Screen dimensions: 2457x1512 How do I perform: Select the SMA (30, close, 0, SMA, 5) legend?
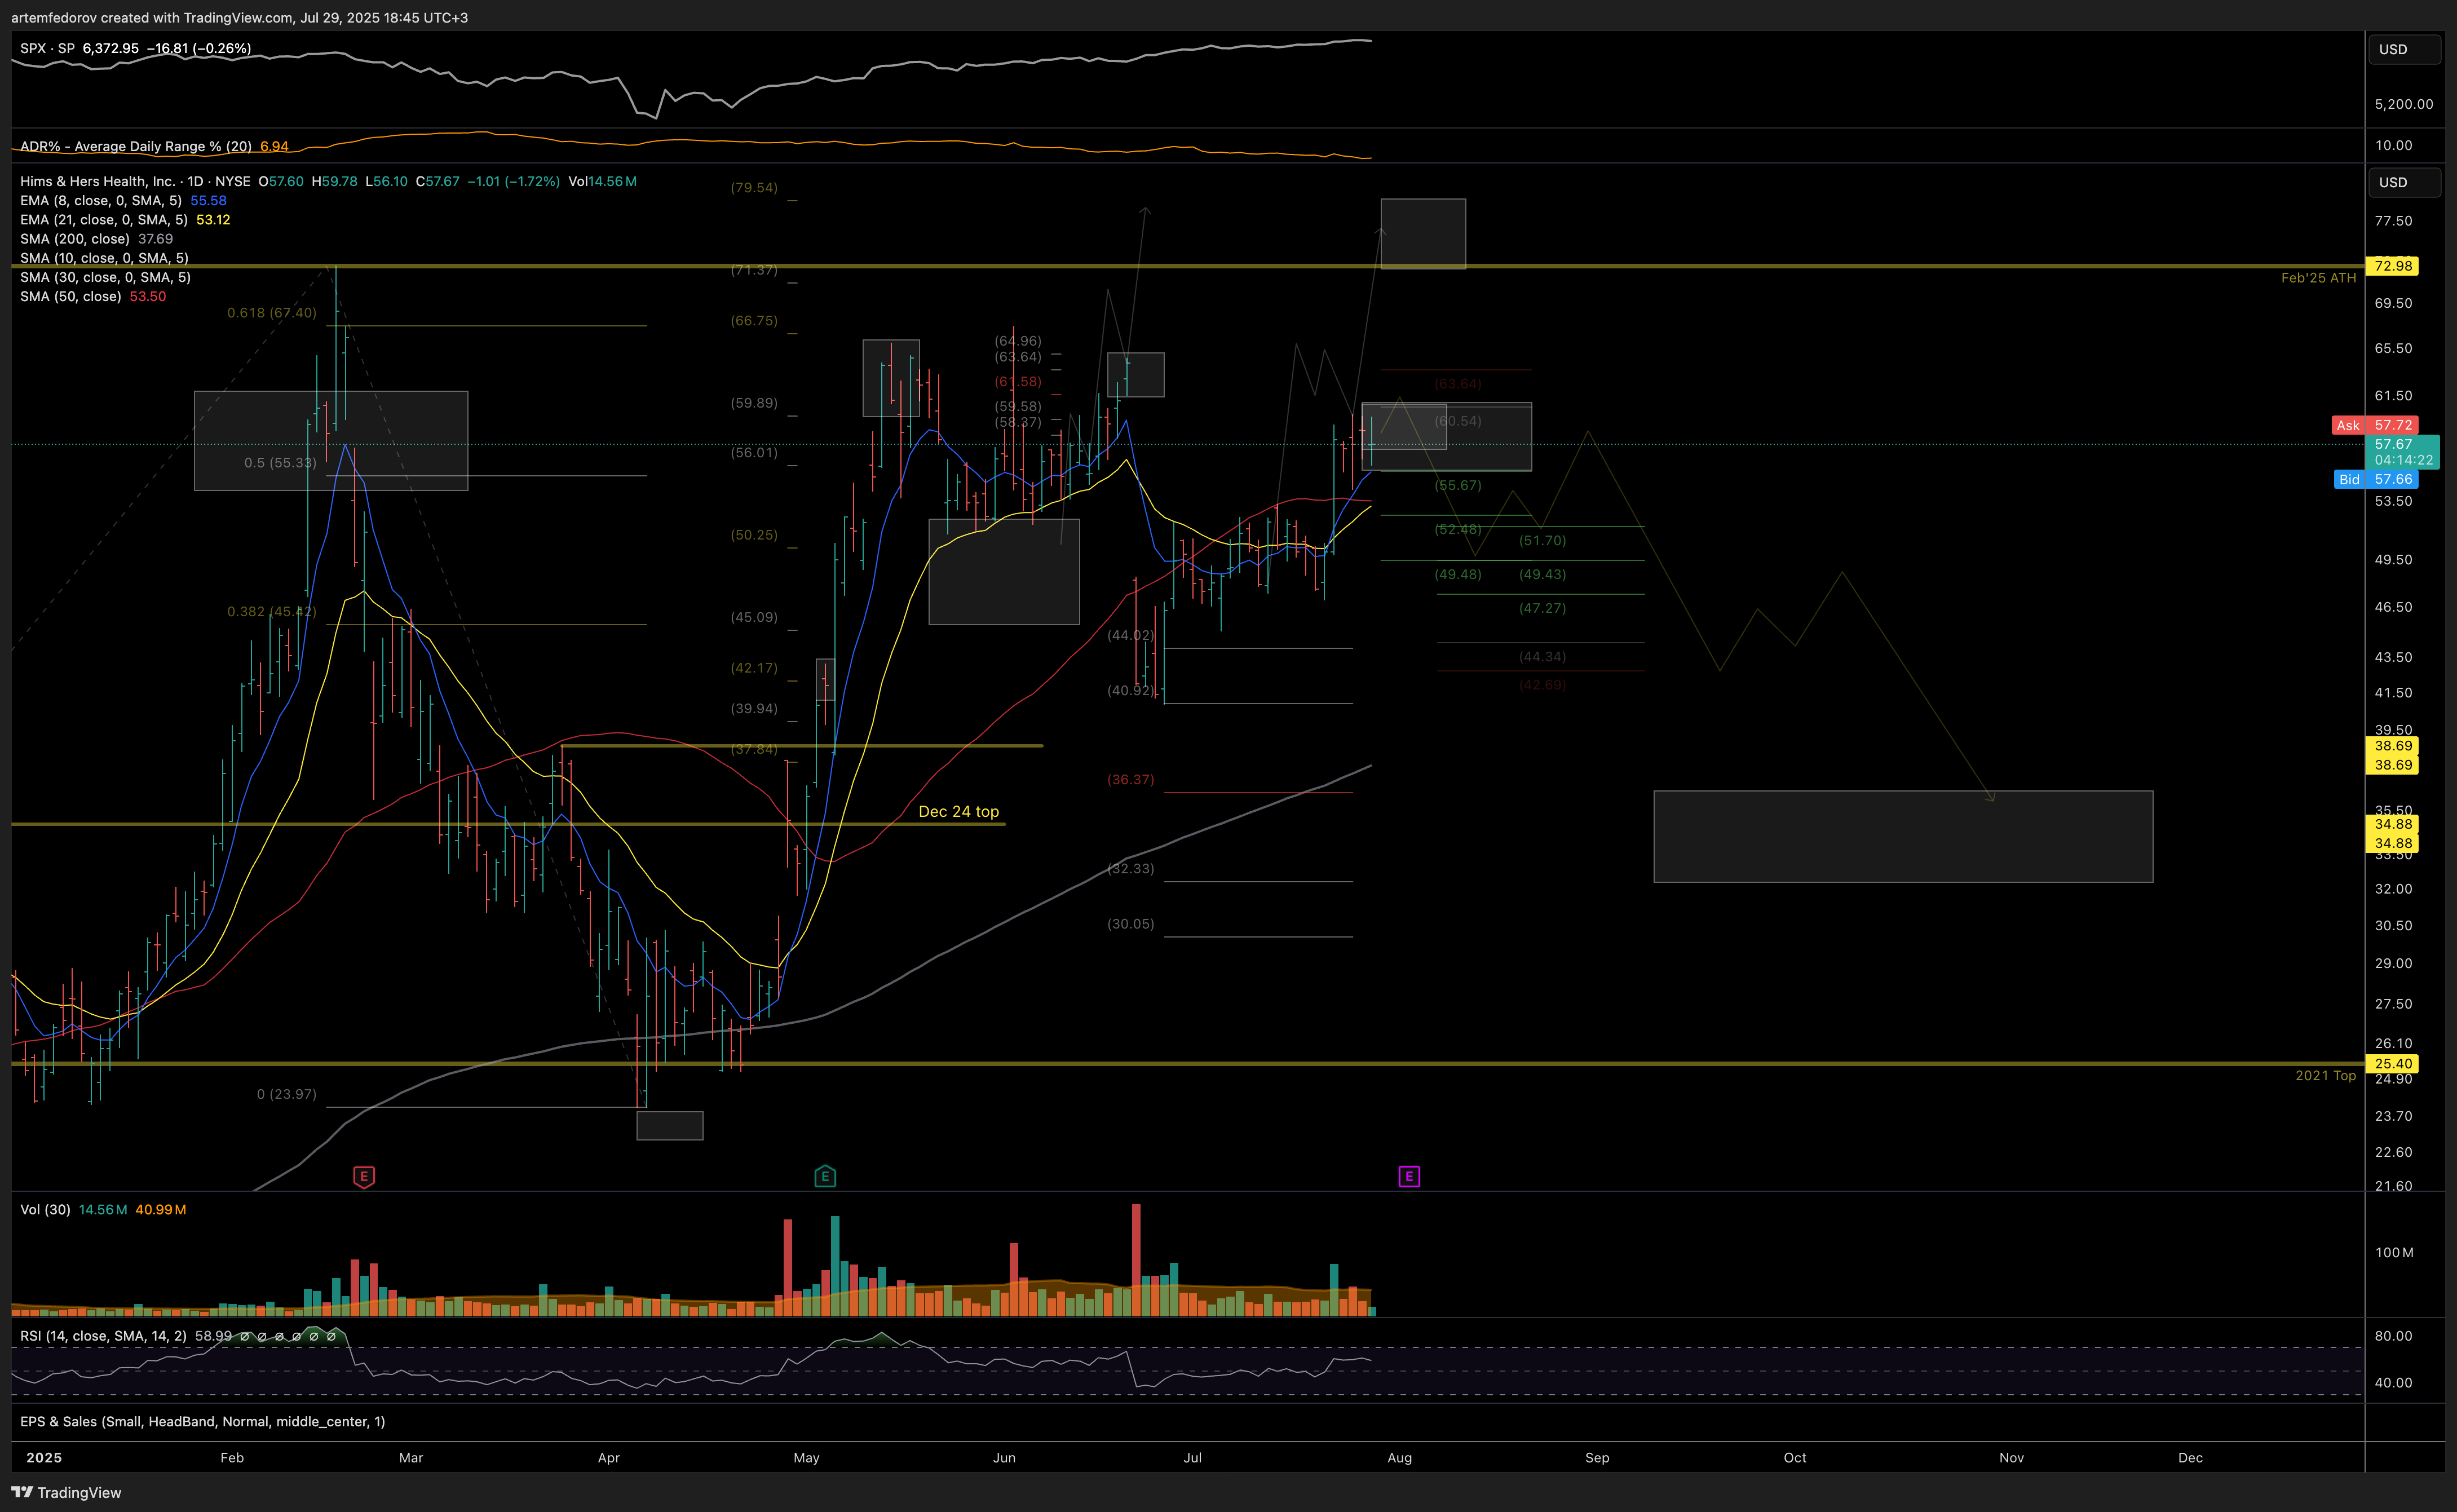point(105,277)
